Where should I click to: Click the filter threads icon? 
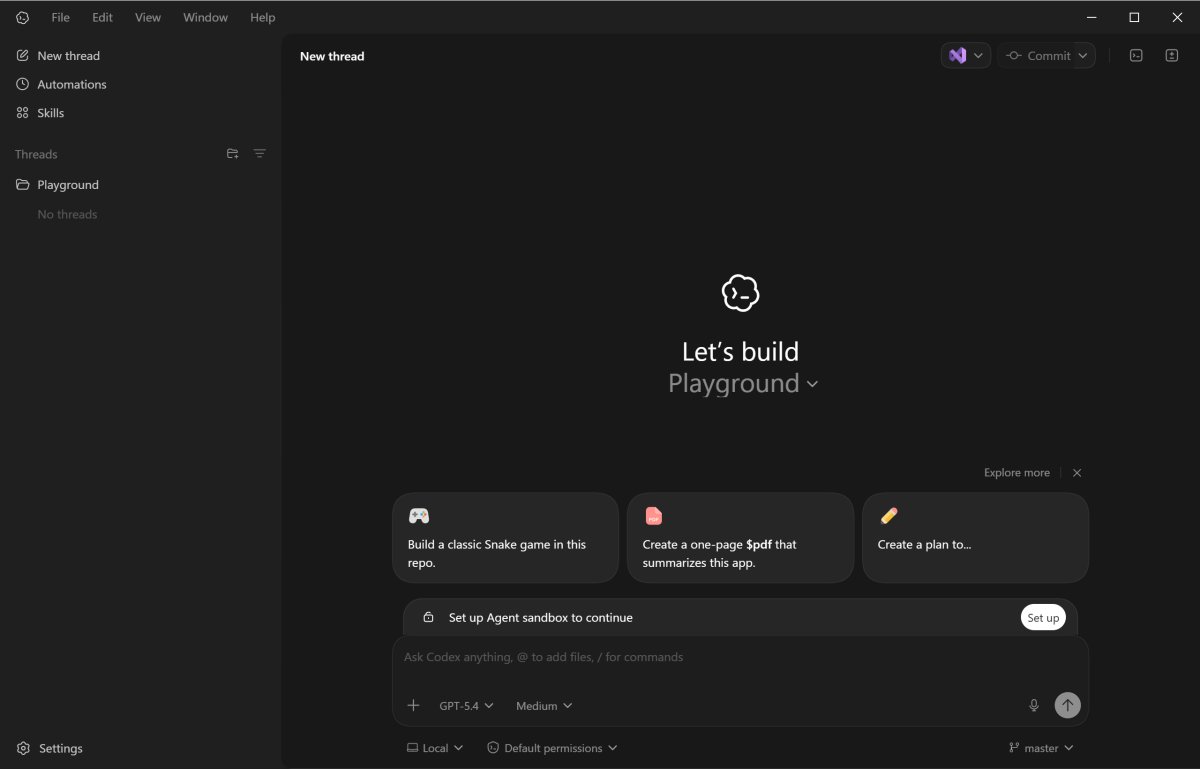260,154
